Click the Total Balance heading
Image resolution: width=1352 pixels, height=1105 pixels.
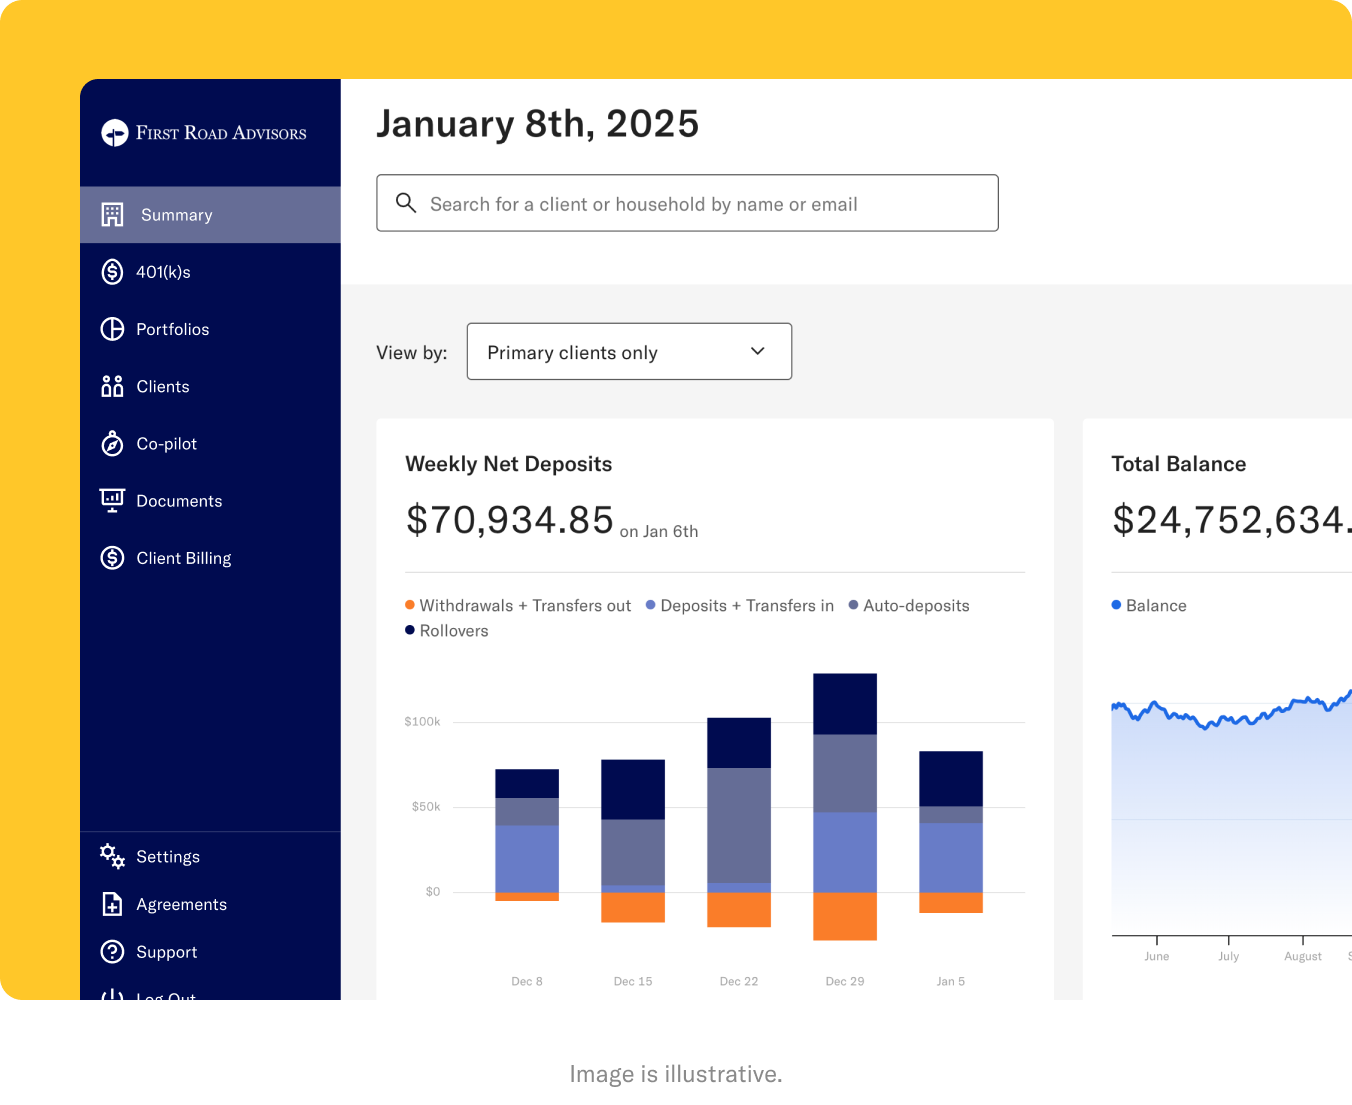click(1179, 464)
